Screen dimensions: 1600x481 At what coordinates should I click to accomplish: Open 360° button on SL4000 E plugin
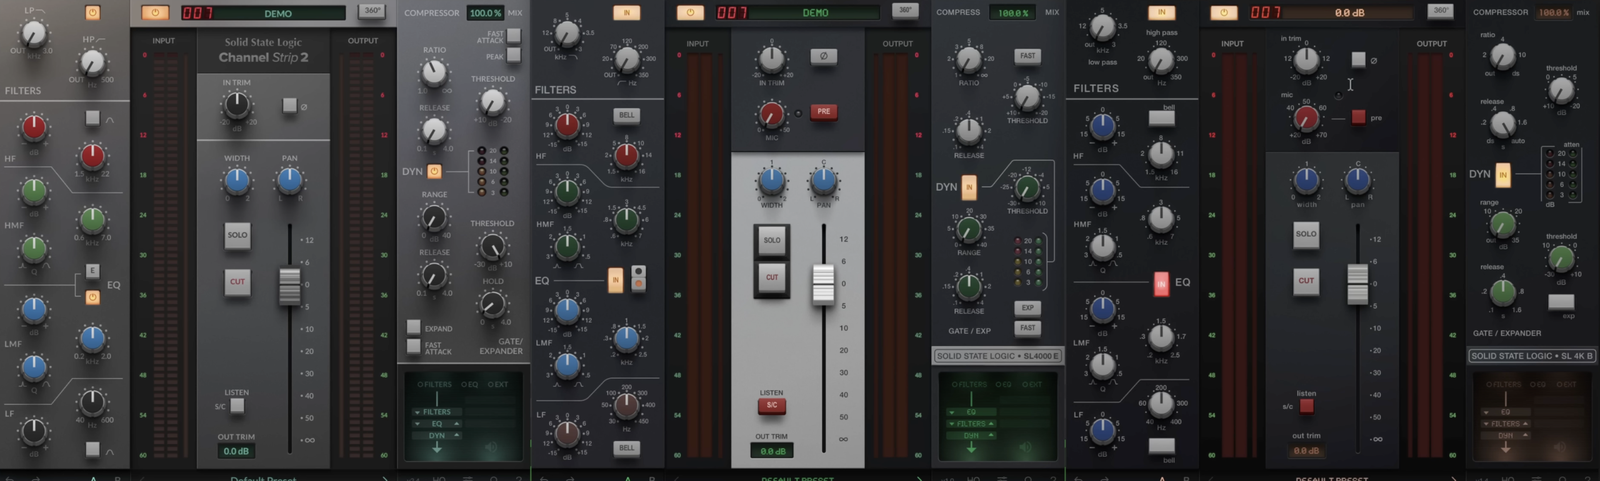pyautogui.click(x=905, y=11)
